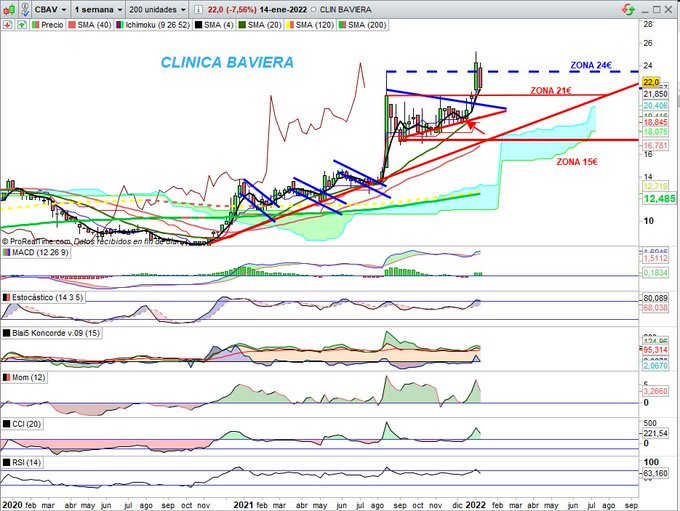Click the Mom (12) panel color icon
This screenshot has height=511, width=680.
[7, 377]
